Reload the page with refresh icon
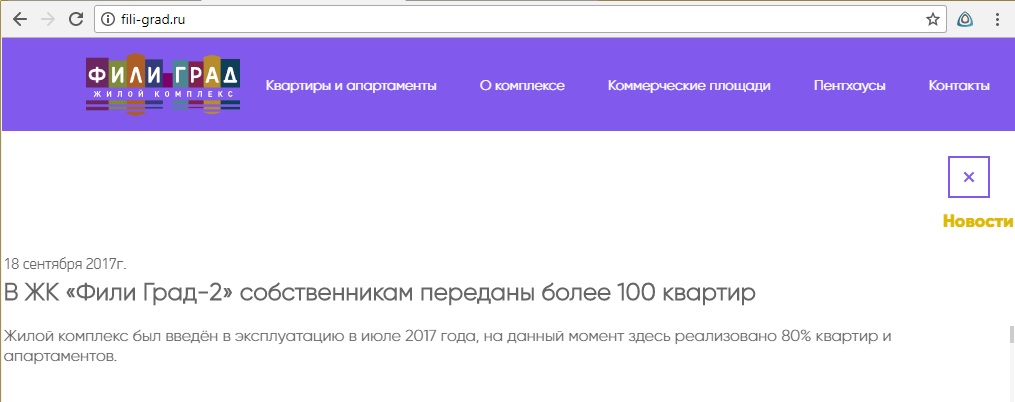The height and width of the screenshot is (402, 1015). 76,19
